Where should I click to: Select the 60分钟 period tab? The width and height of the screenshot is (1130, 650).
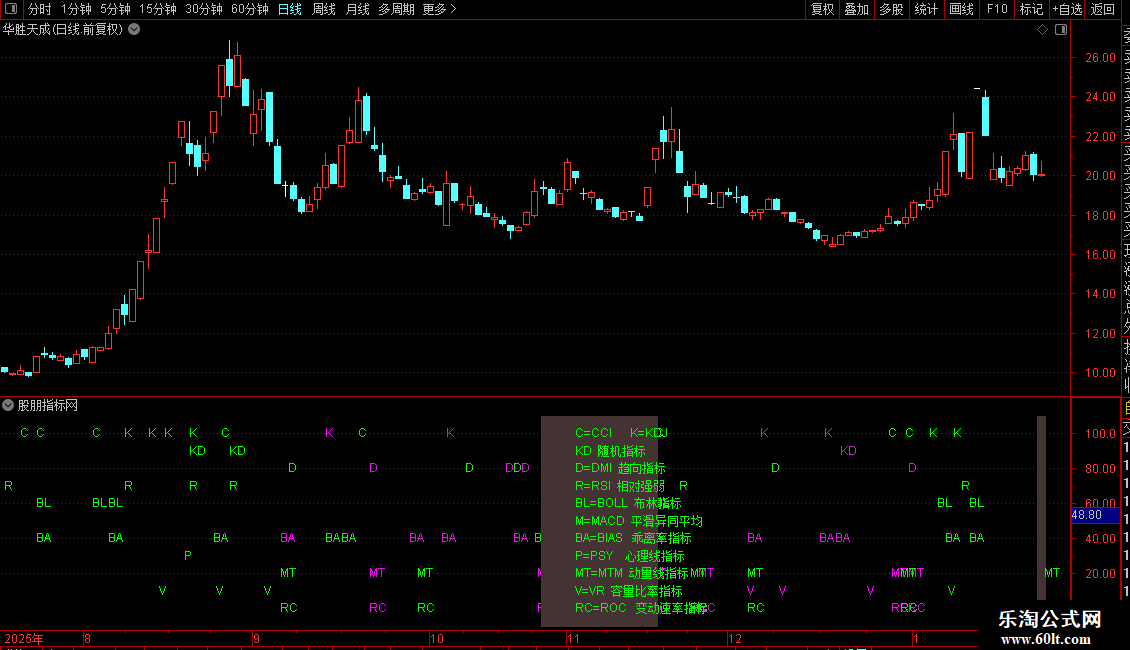click(x=250, y=9)
